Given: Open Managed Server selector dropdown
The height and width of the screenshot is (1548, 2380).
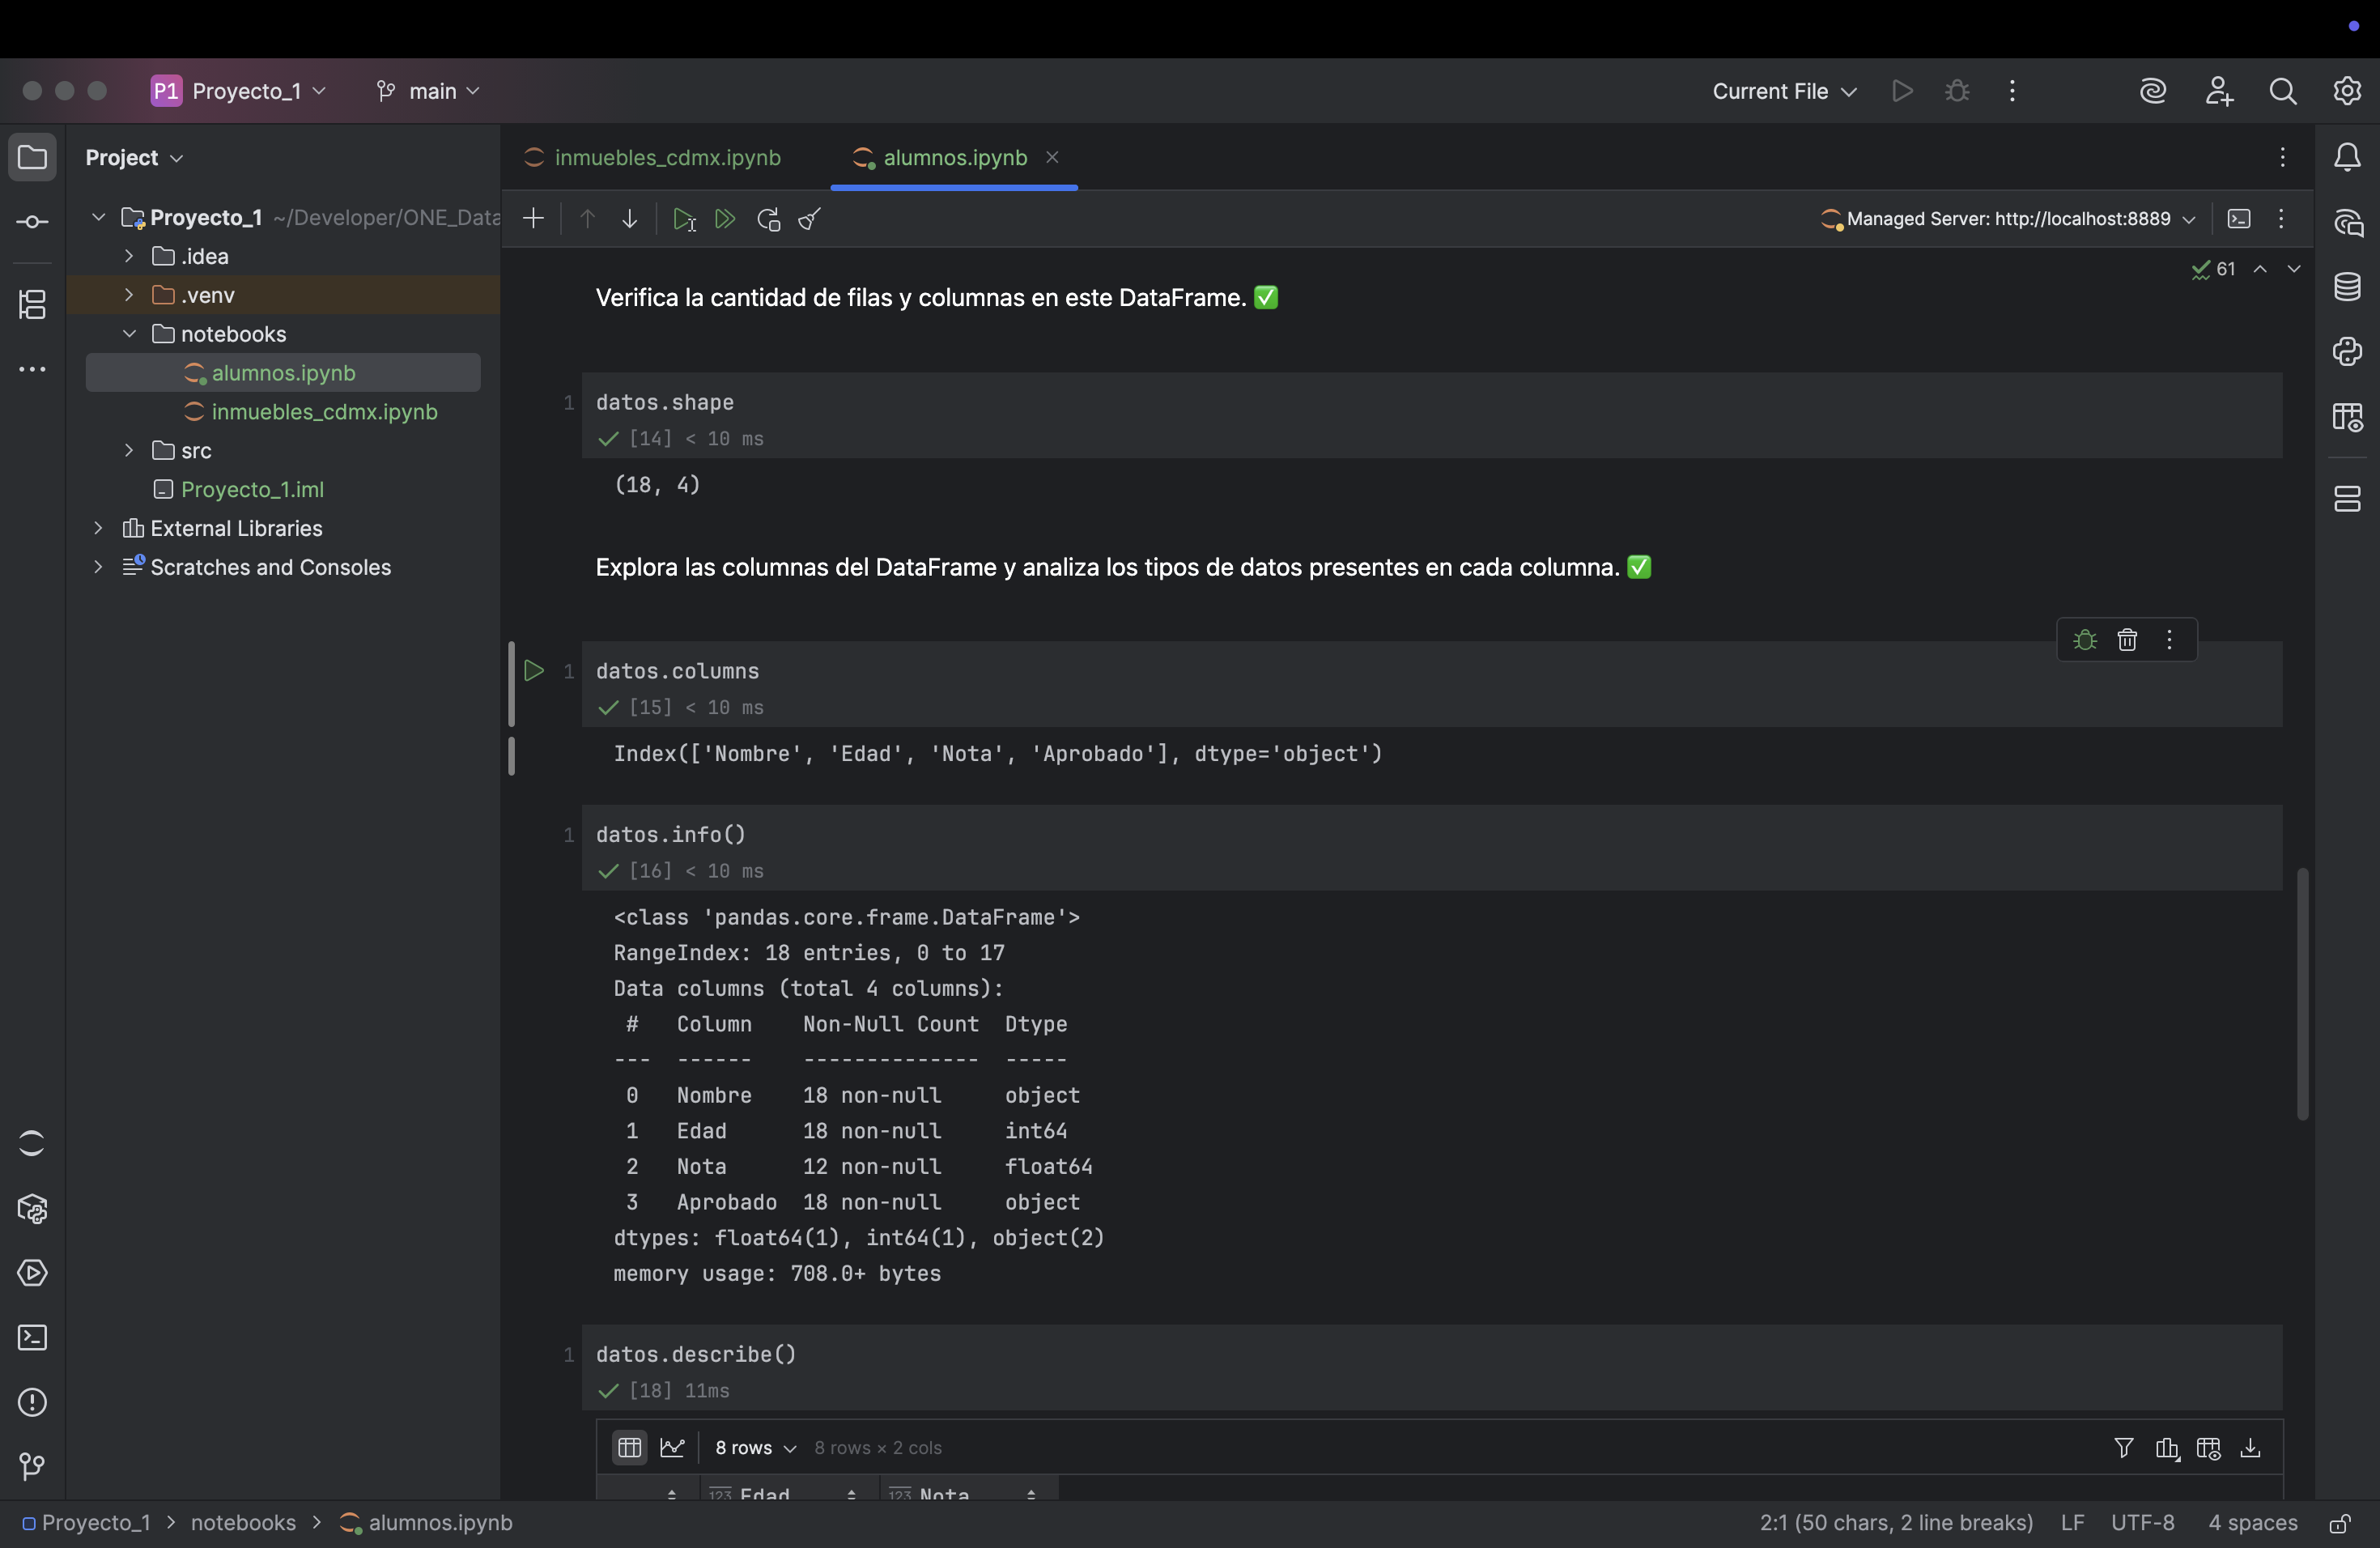Looking at the screenshot, I should point(2008,219).
